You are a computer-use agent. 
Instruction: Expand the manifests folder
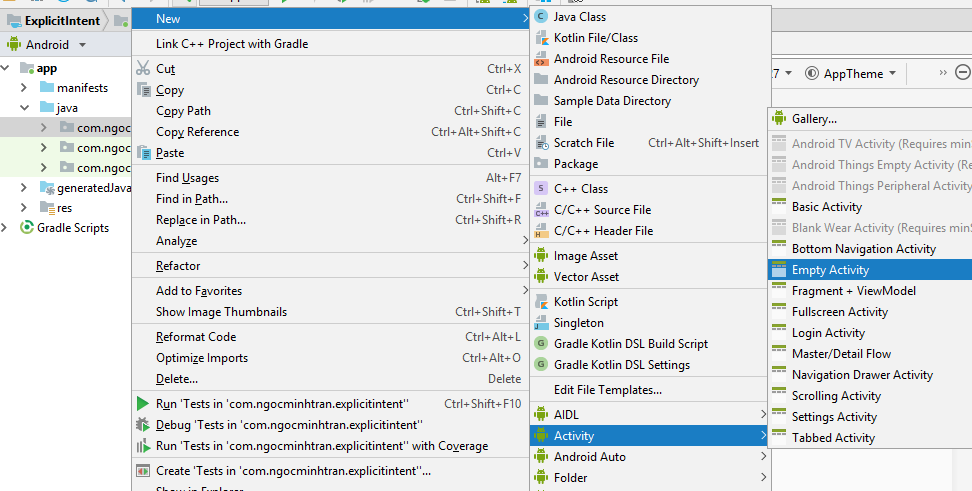tap(24, 87)
